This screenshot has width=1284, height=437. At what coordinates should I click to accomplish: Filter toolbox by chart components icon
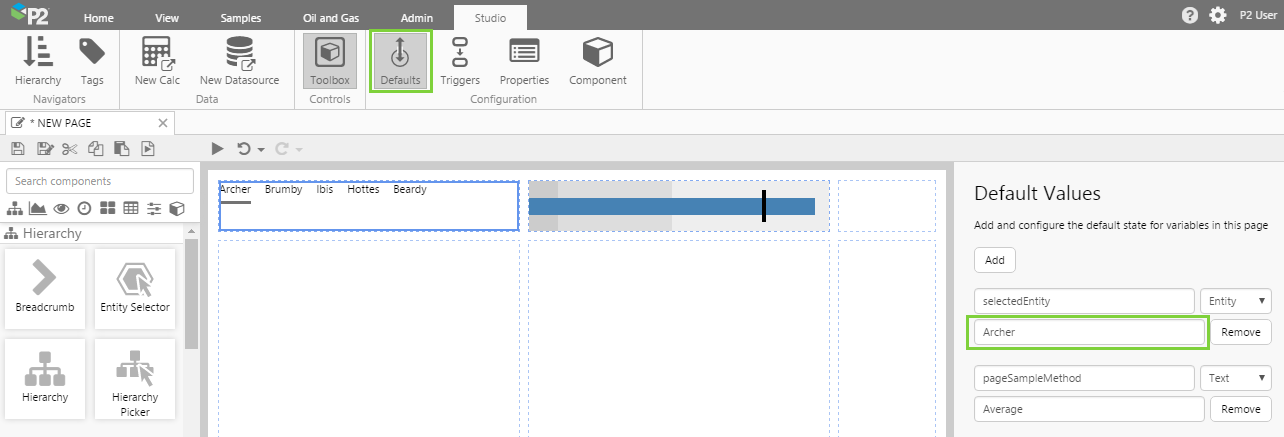click(x=38, y=209)
